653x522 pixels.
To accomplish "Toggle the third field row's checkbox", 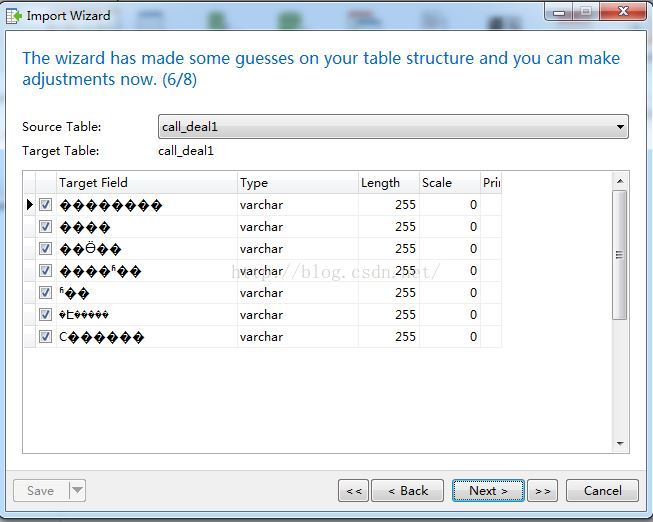I will tap(45, 249).
